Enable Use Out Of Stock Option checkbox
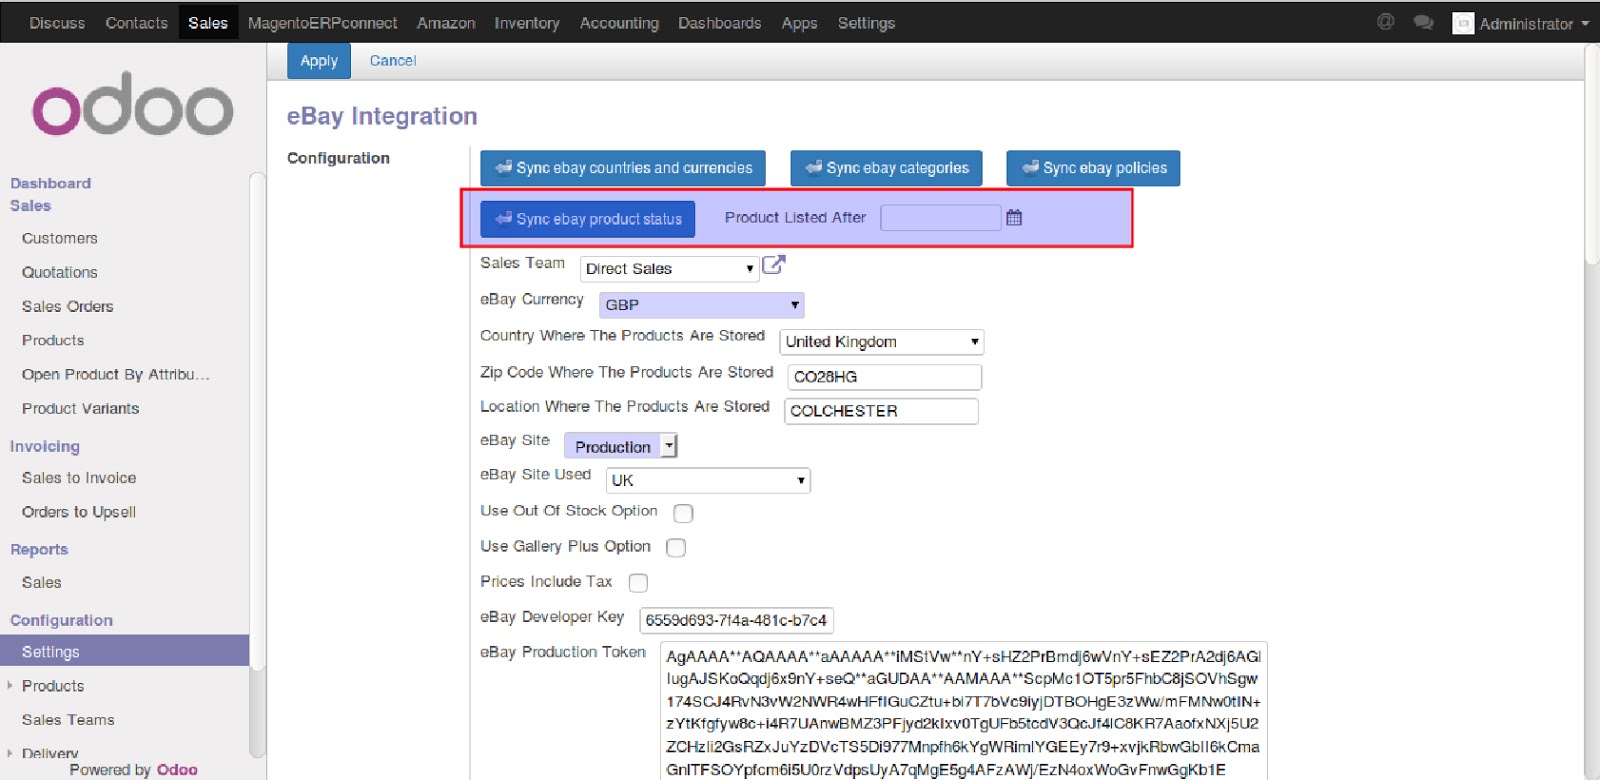The width and height of the screenshot is (1600, 780). (683, 513)
